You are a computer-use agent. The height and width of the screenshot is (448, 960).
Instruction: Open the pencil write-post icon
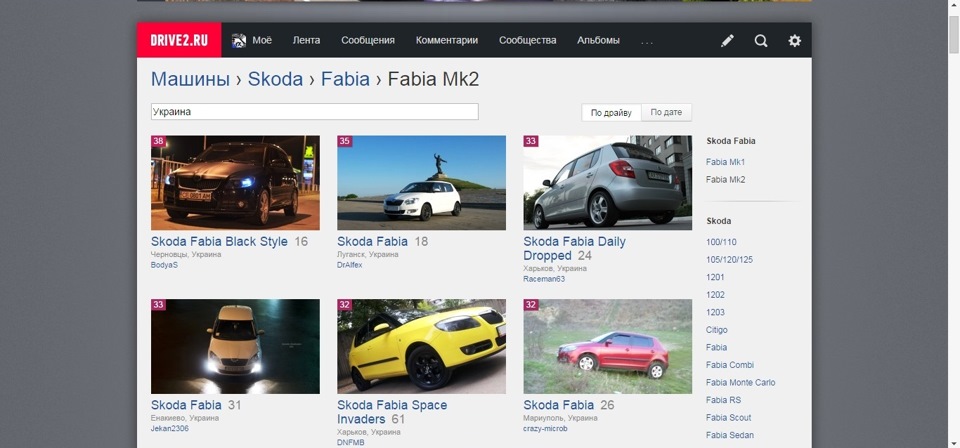[x=727, y=40]
